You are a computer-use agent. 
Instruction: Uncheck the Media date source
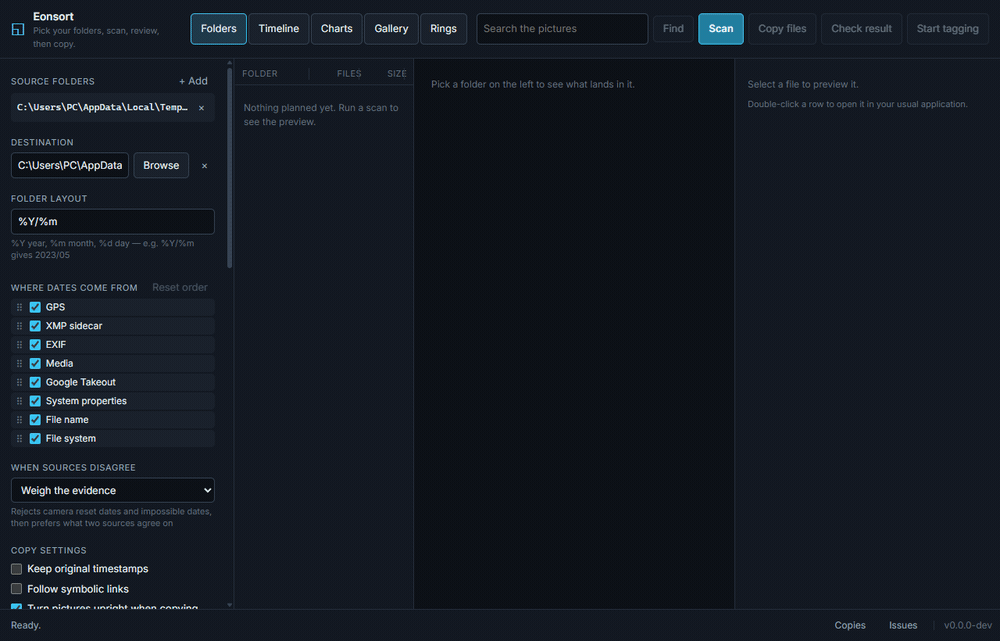click(x=35, y=364)
